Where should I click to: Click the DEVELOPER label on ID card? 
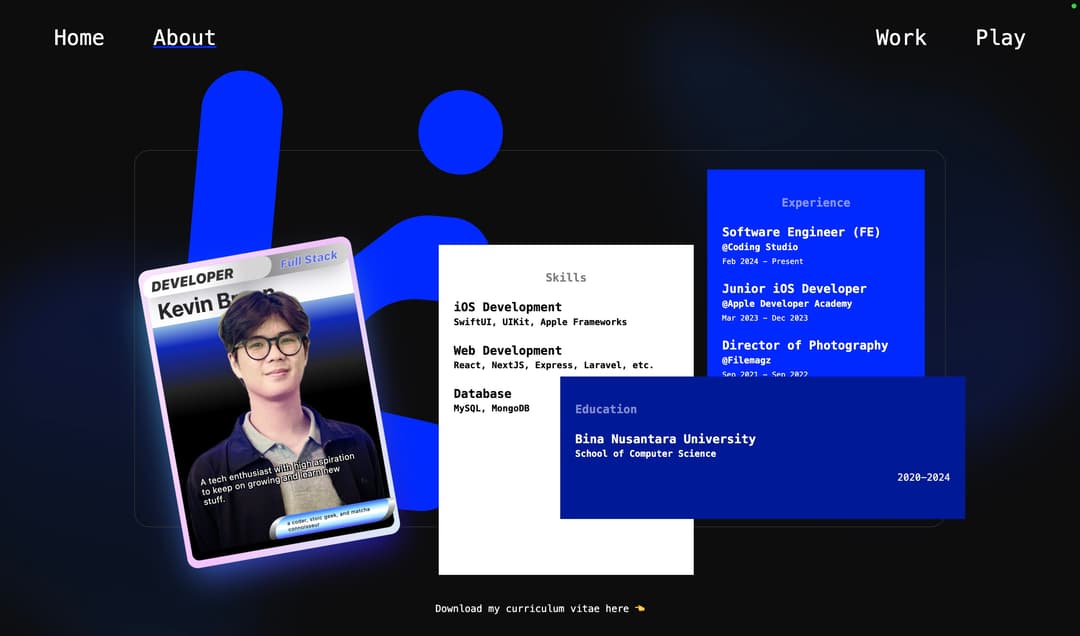192,279
